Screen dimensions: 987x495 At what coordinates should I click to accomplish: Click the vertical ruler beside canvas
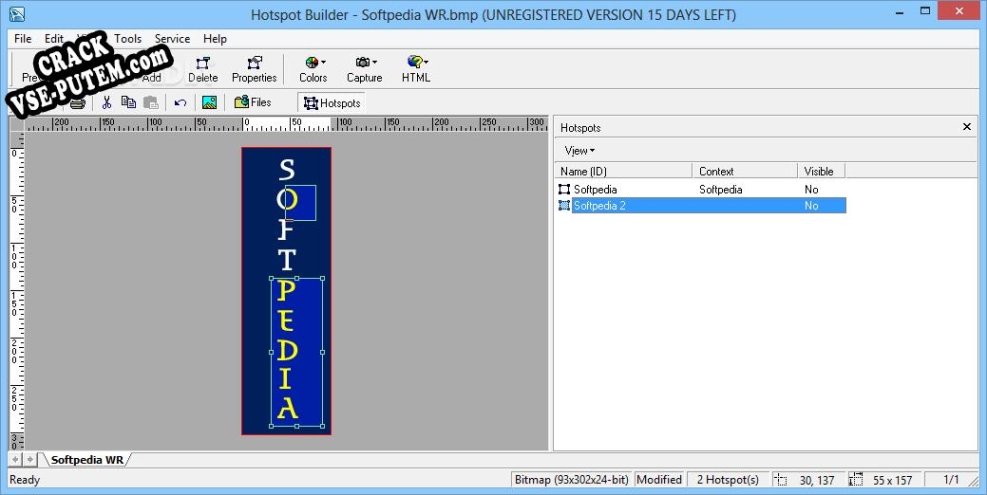(x=17, y=291)
